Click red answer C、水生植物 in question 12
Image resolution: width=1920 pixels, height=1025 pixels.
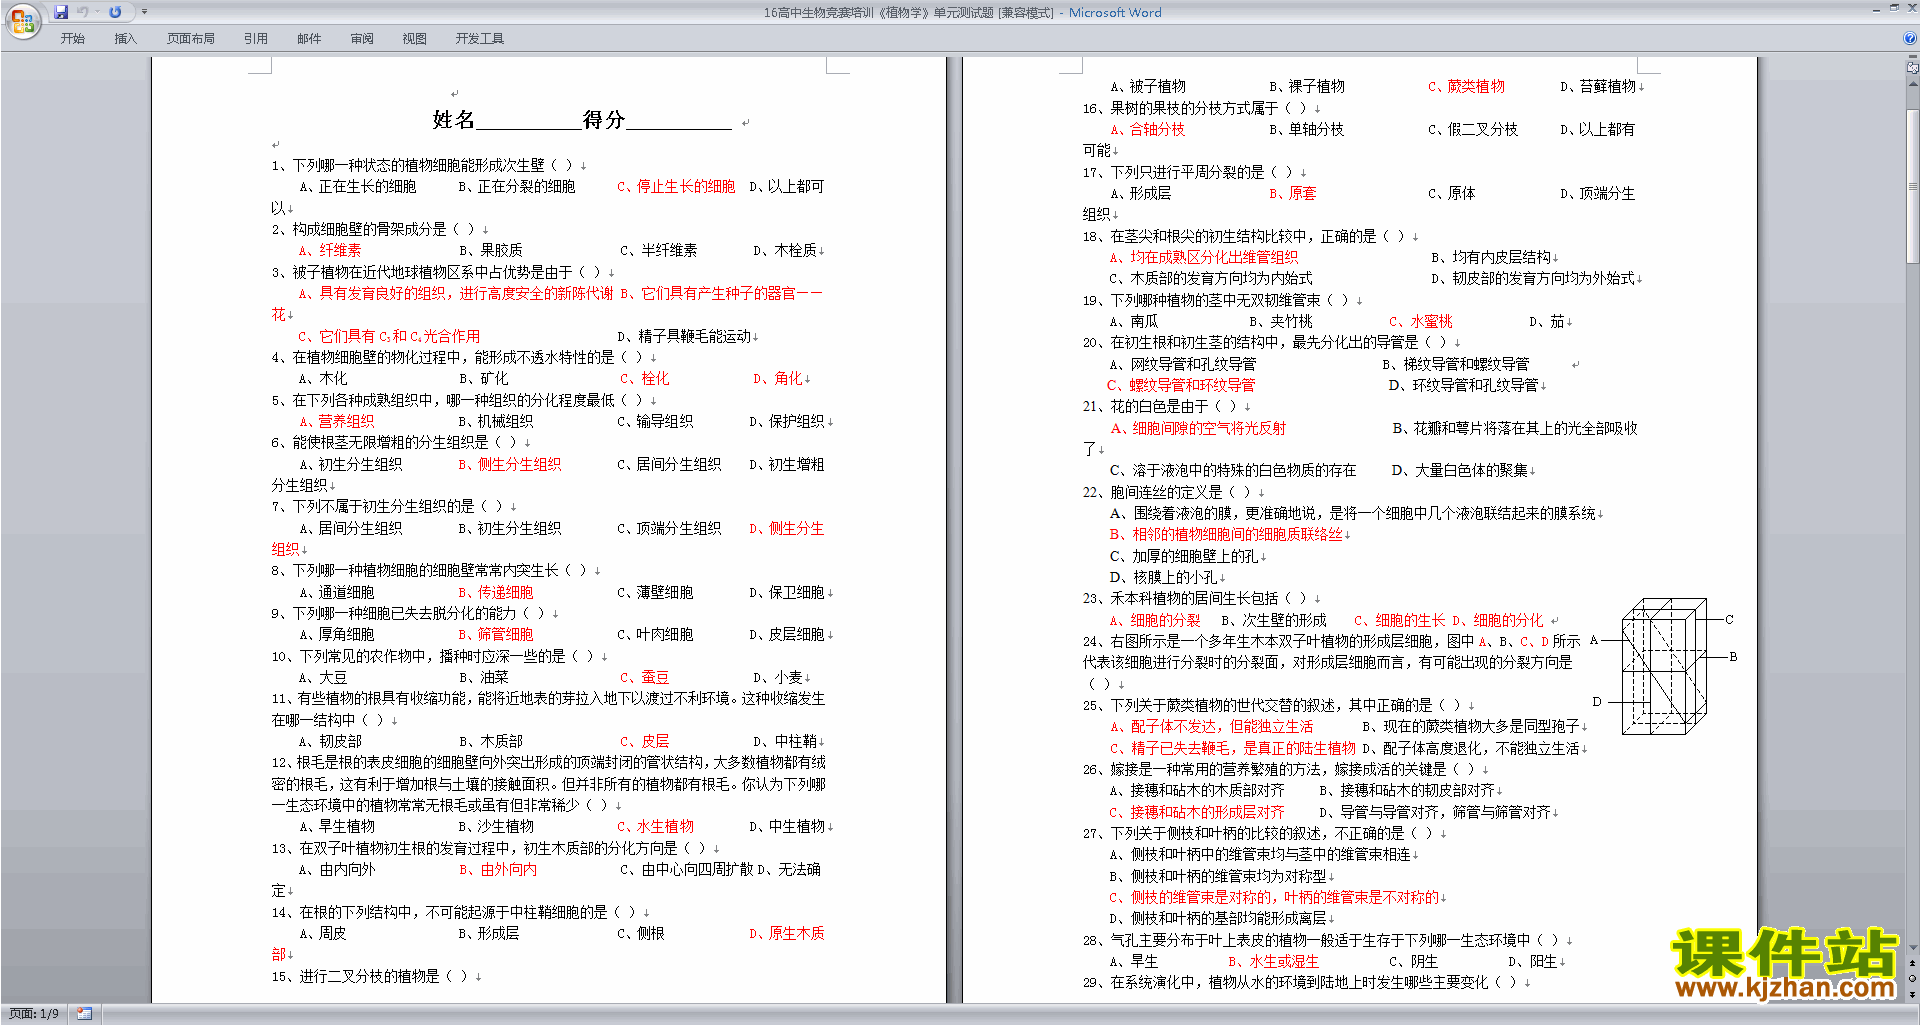656,827
